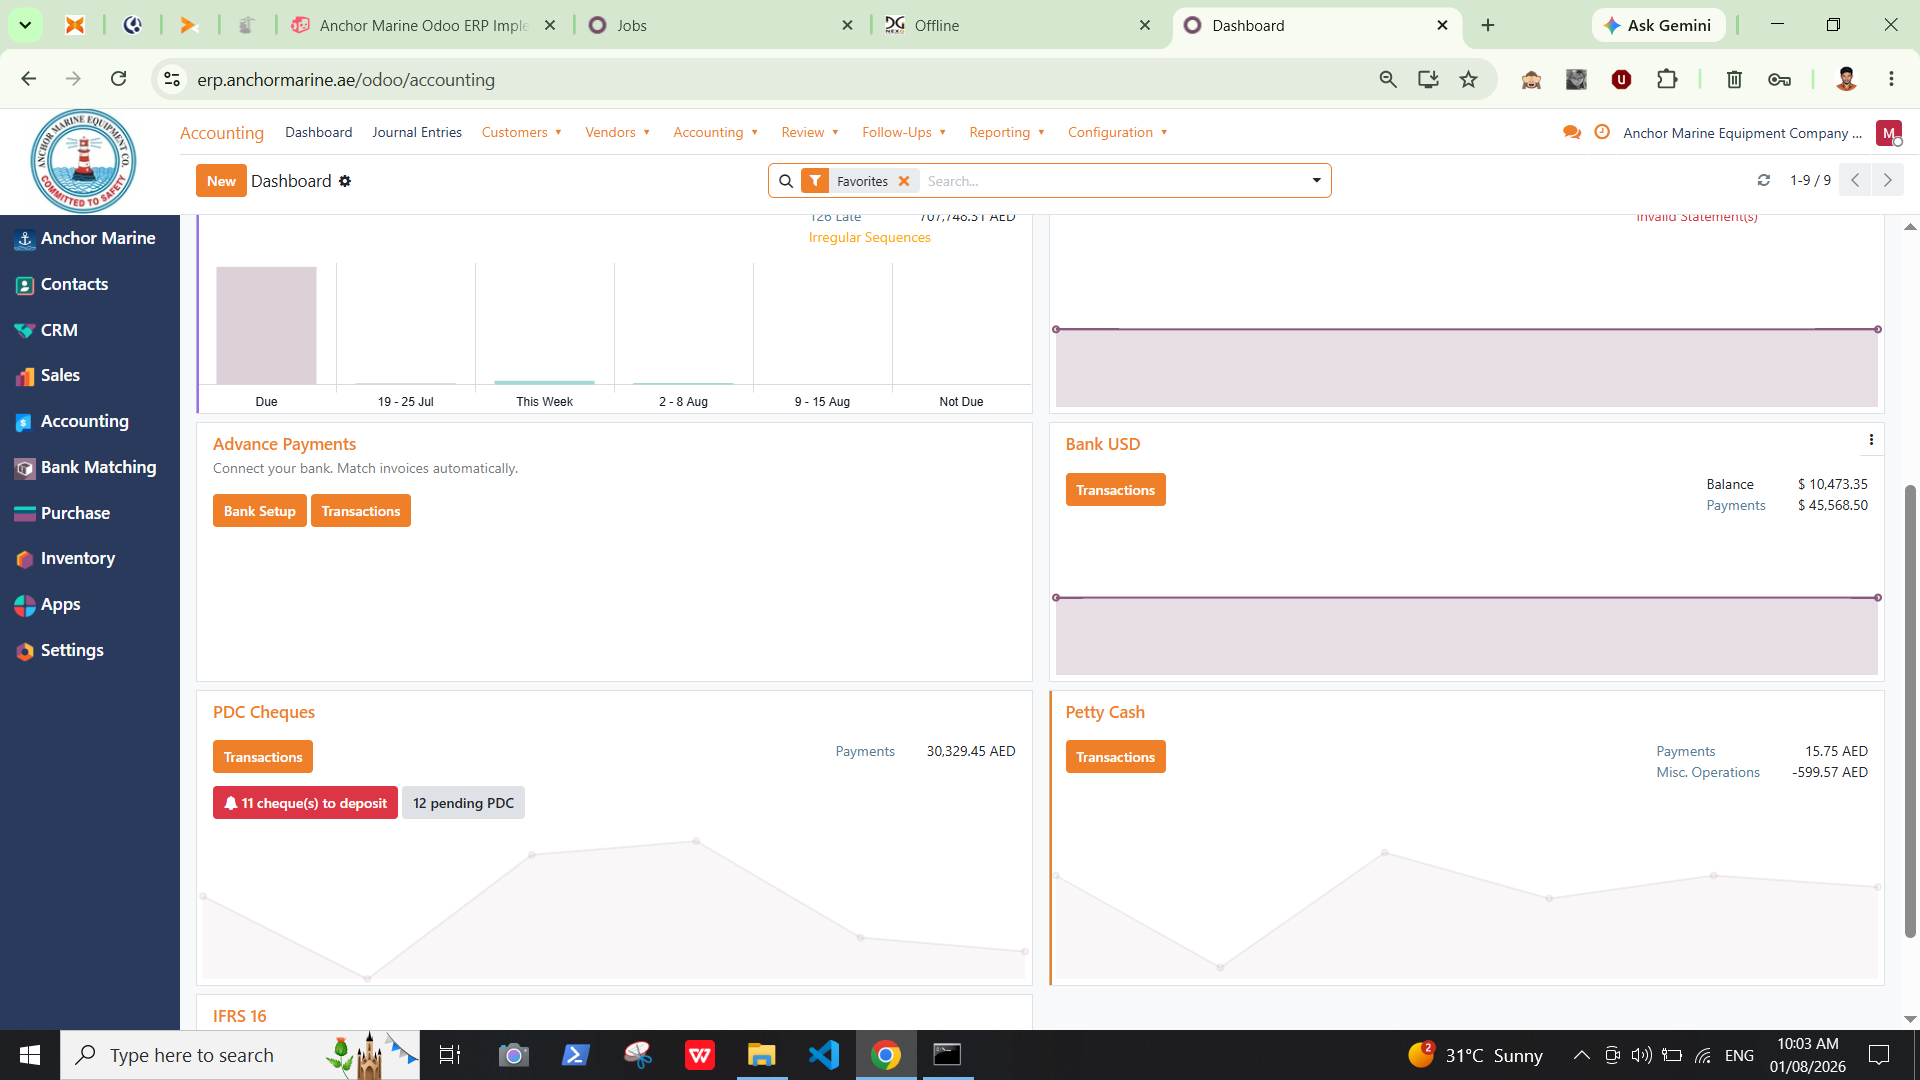Open Journal Entries menu item
This screenshot has width=1920, height=1080.
(x=417, y=132)
